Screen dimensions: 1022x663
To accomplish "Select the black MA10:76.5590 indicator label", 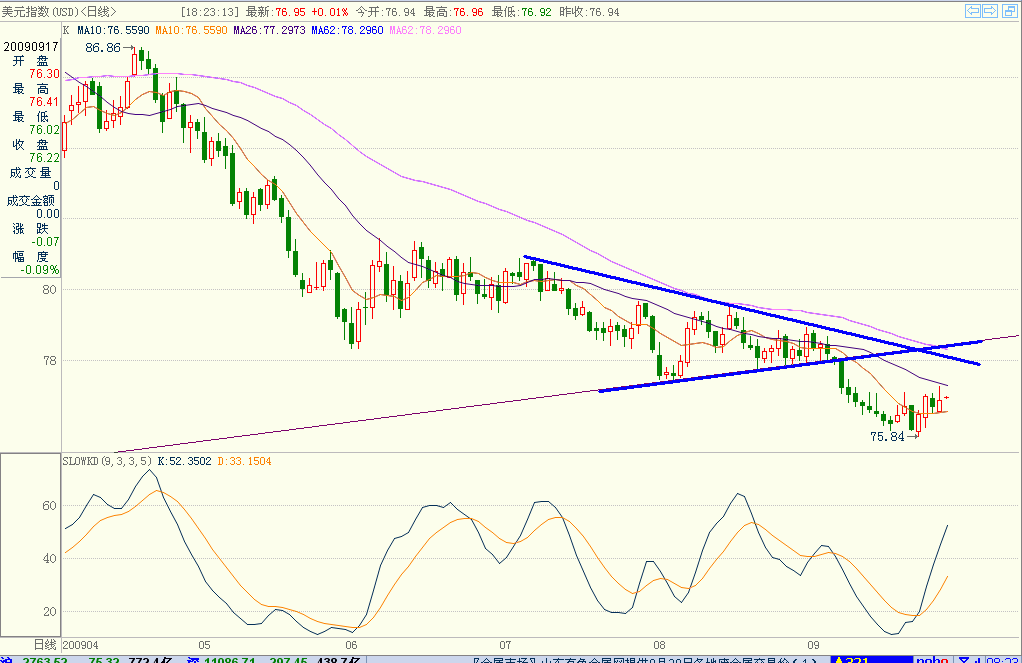I will pyautogui.click(x=113, y=30).
